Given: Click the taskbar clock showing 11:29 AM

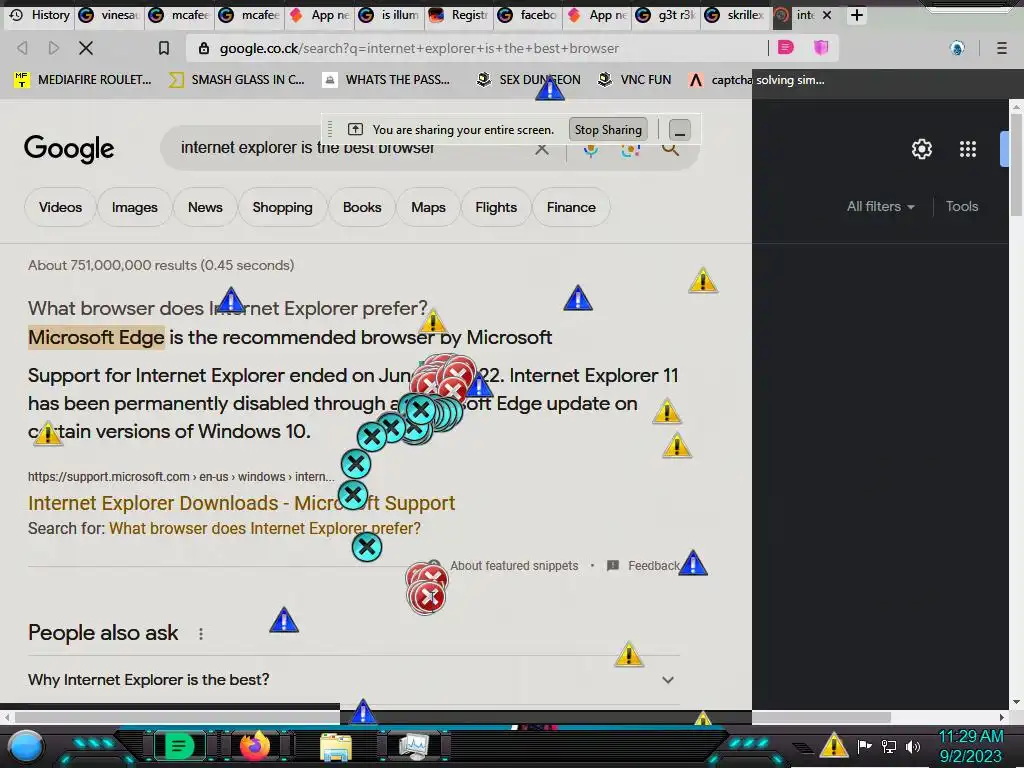Looking at the screenshot, I should [970, 746].
